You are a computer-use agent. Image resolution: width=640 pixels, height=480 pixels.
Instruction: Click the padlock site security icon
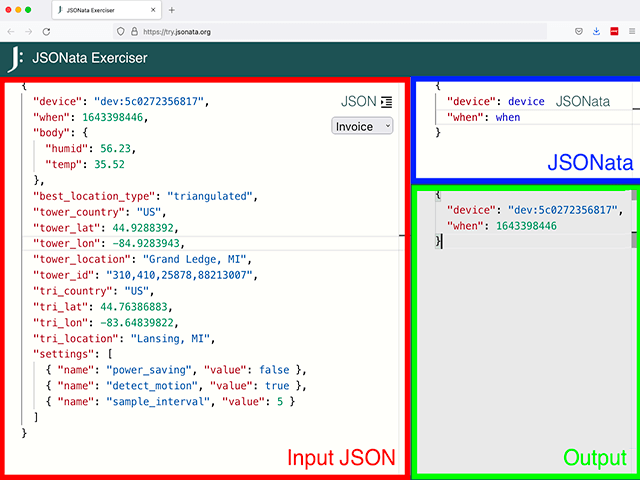[x=134, y=31]
